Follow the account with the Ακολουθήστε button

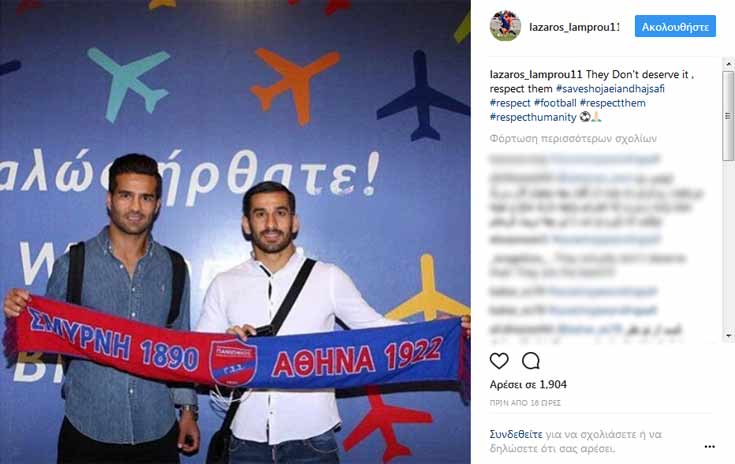[x=675, y=26]
